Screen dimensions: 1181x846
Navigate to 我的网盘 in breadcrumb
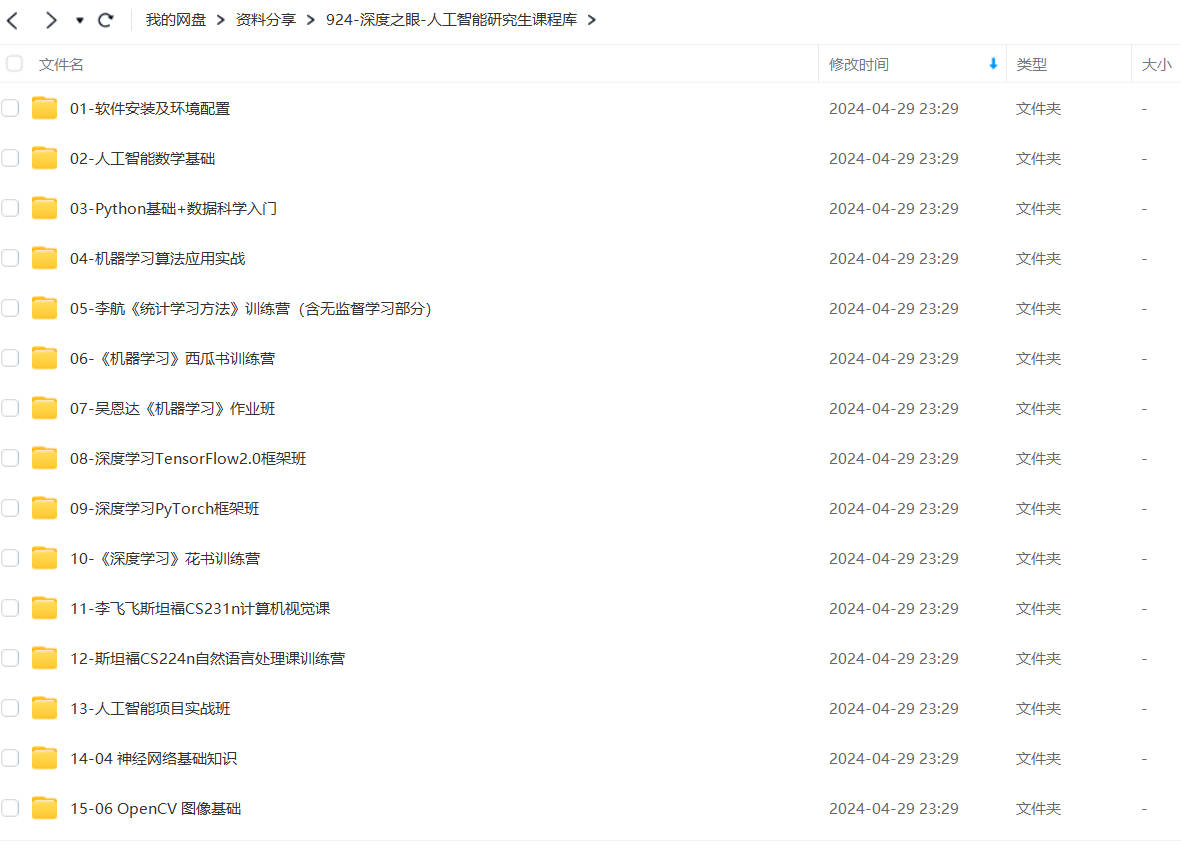point(175,20)
